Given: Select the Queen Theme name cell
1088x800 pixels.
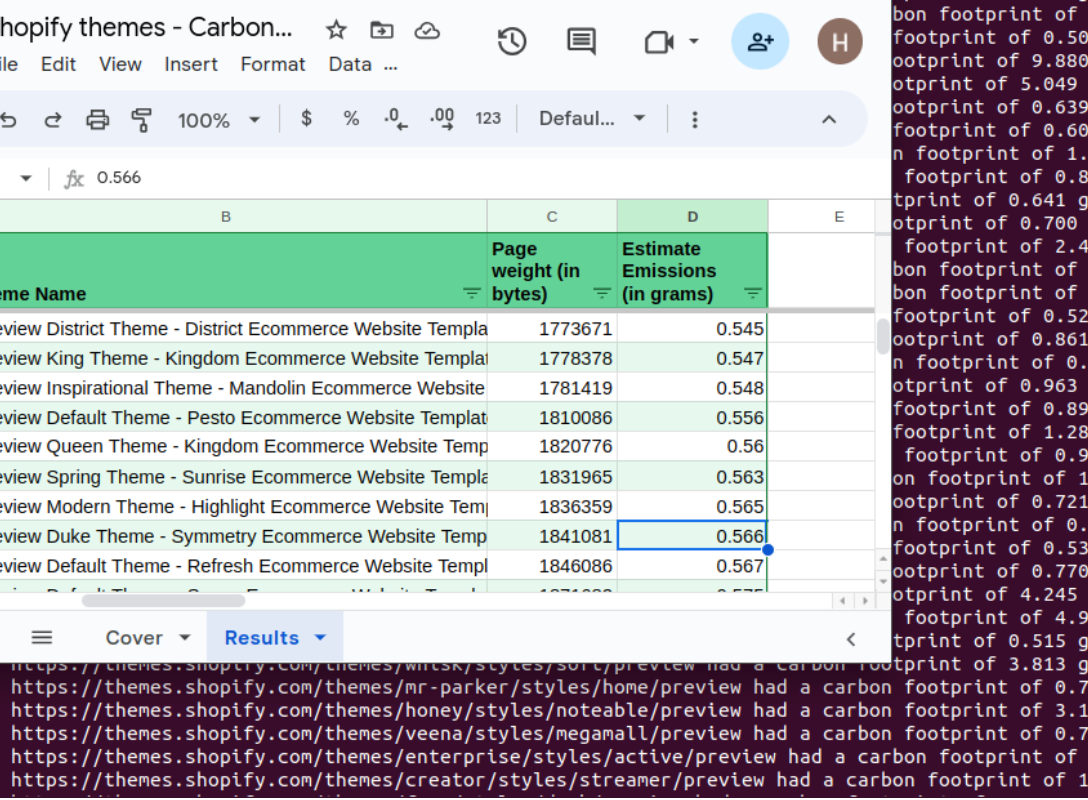Looking at the screenshot, I should [x=243, y=446].
